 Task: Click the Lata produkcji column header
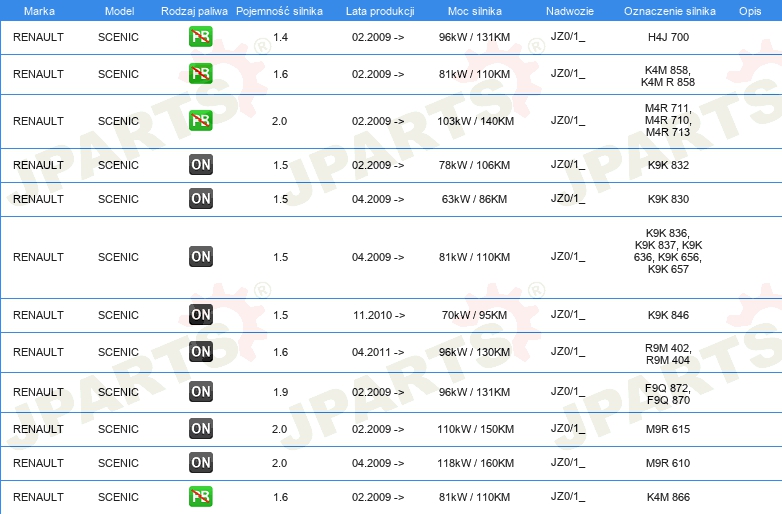coord(380,11)
